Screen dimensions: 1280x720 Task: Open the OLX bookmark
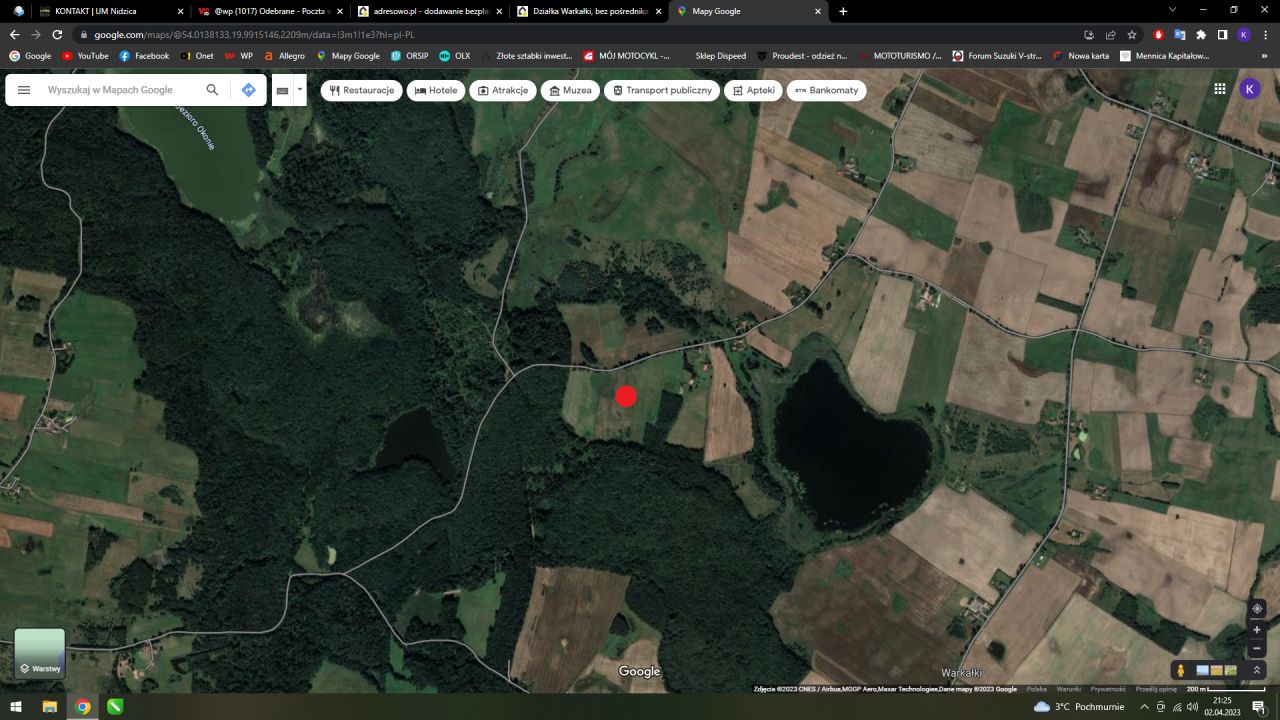[454, 56]
